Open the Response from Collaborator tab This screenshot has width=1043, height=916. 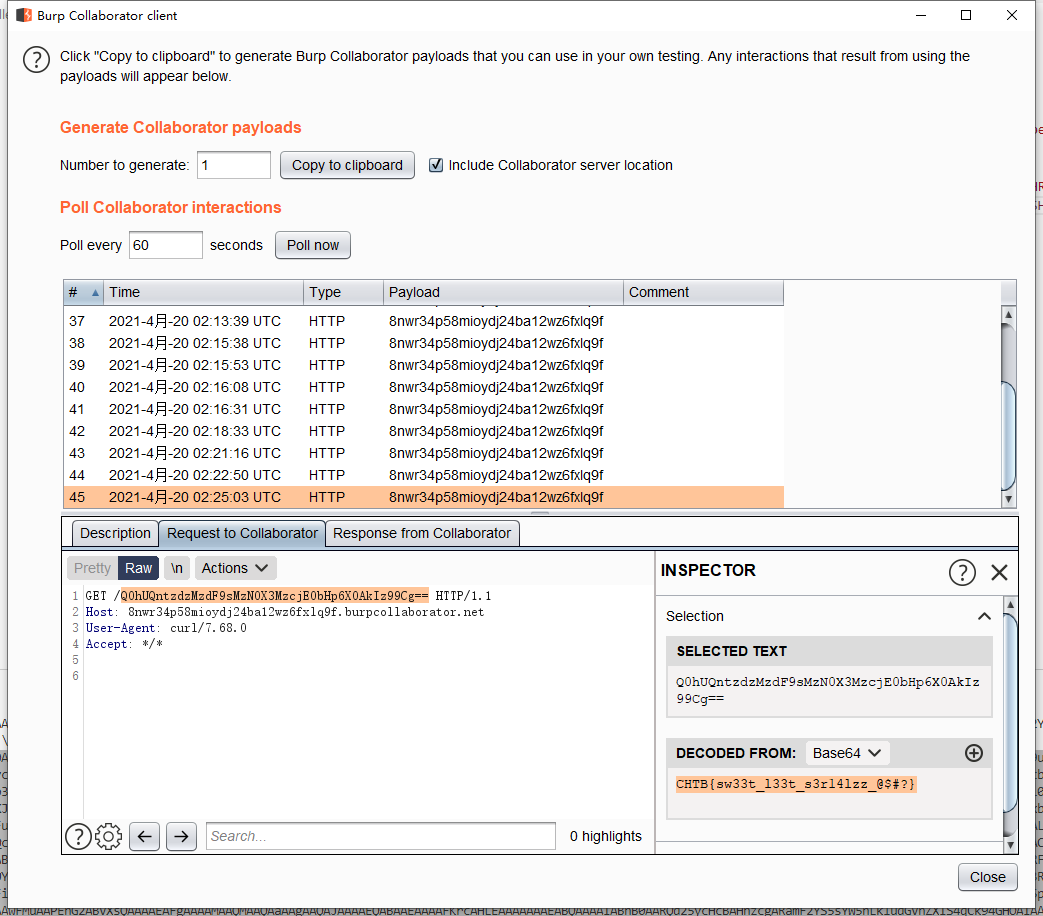click(422, 534)
